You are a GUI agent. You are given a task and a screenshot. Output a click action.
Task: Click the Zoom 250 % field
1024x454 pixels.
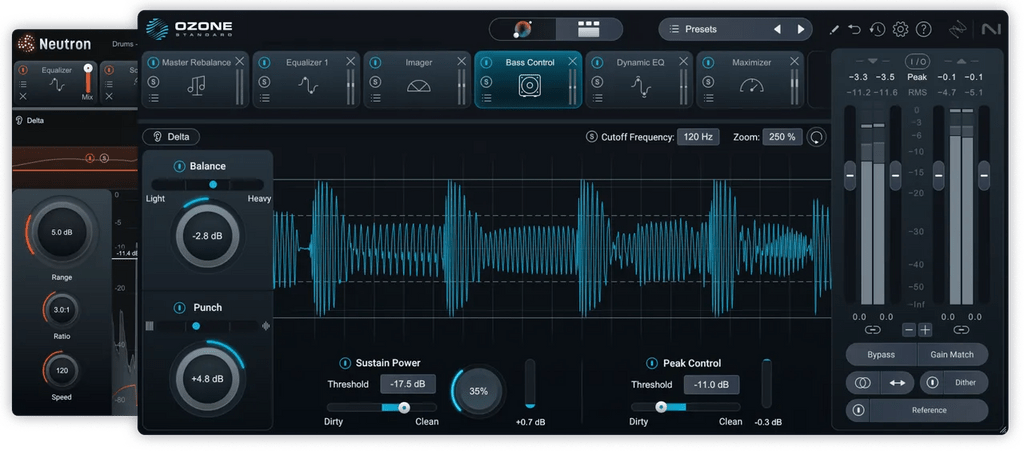782,137
